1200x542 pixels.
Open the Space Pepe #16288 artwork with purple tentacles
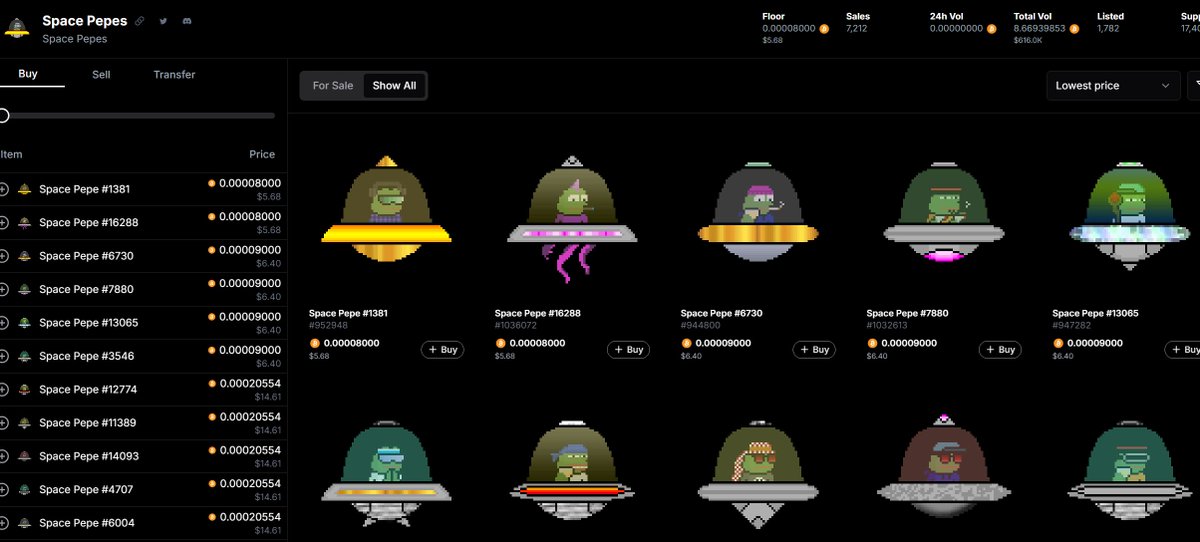pyautogui.click(x=572, y=219)
